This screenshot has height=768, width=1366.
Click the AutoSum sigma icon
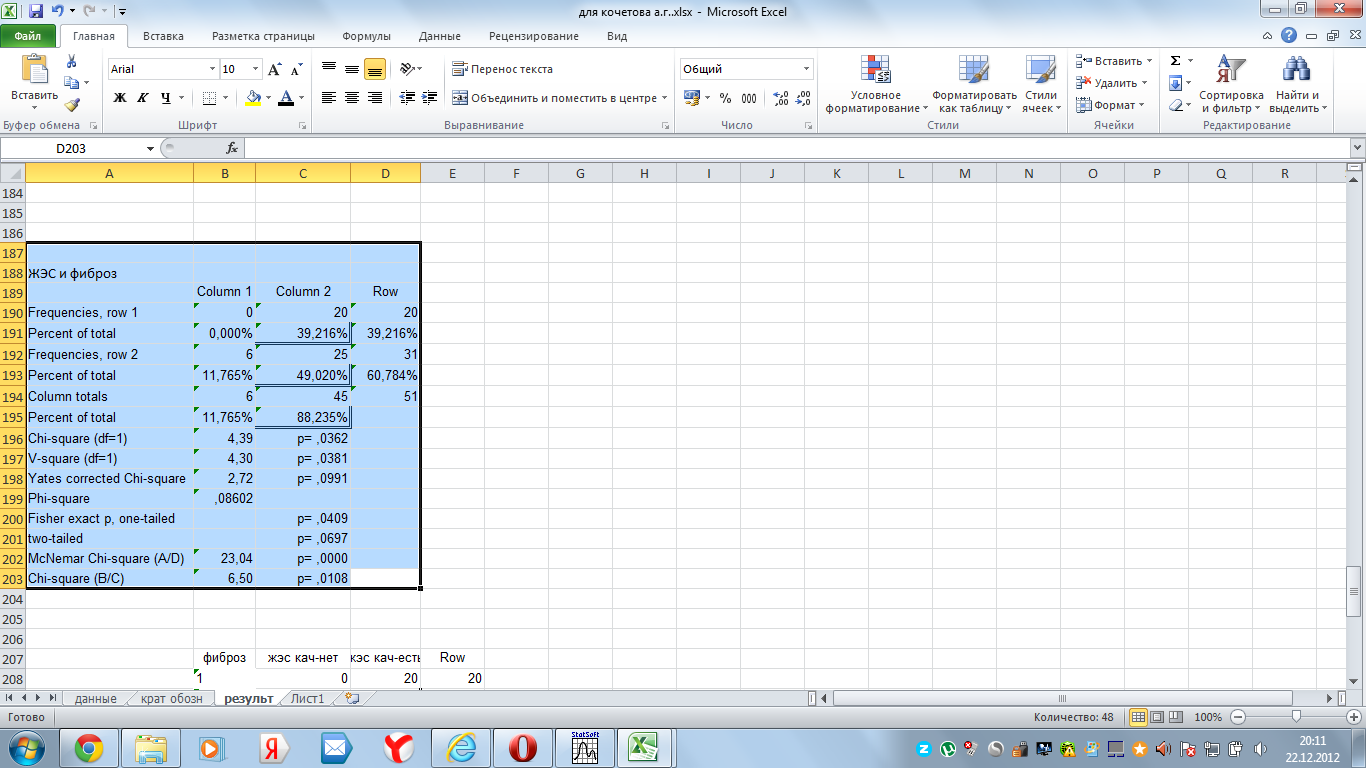point(1176,61)
